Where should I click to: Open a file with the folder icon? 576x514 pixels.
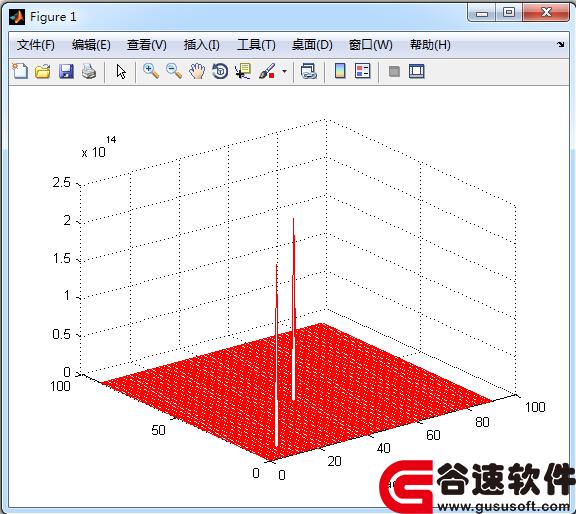pyautogui.click(x=43, y=71)
